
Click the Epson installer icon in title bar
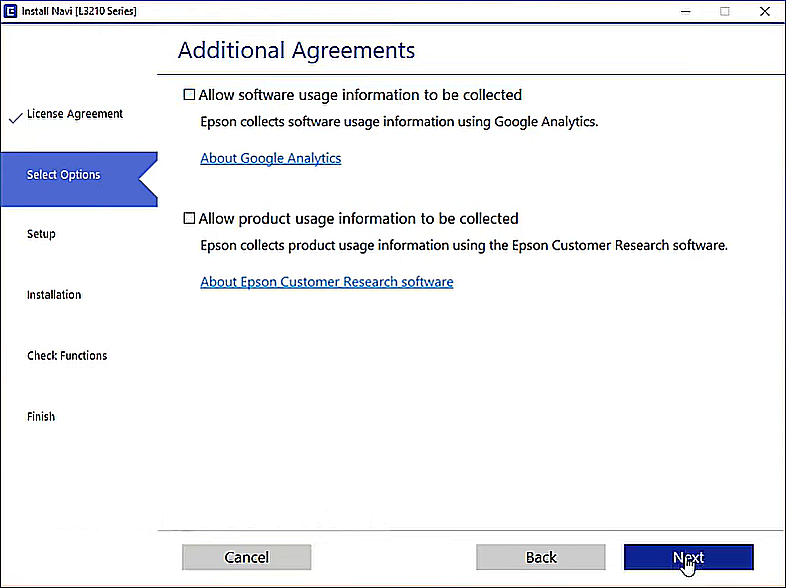10,11
